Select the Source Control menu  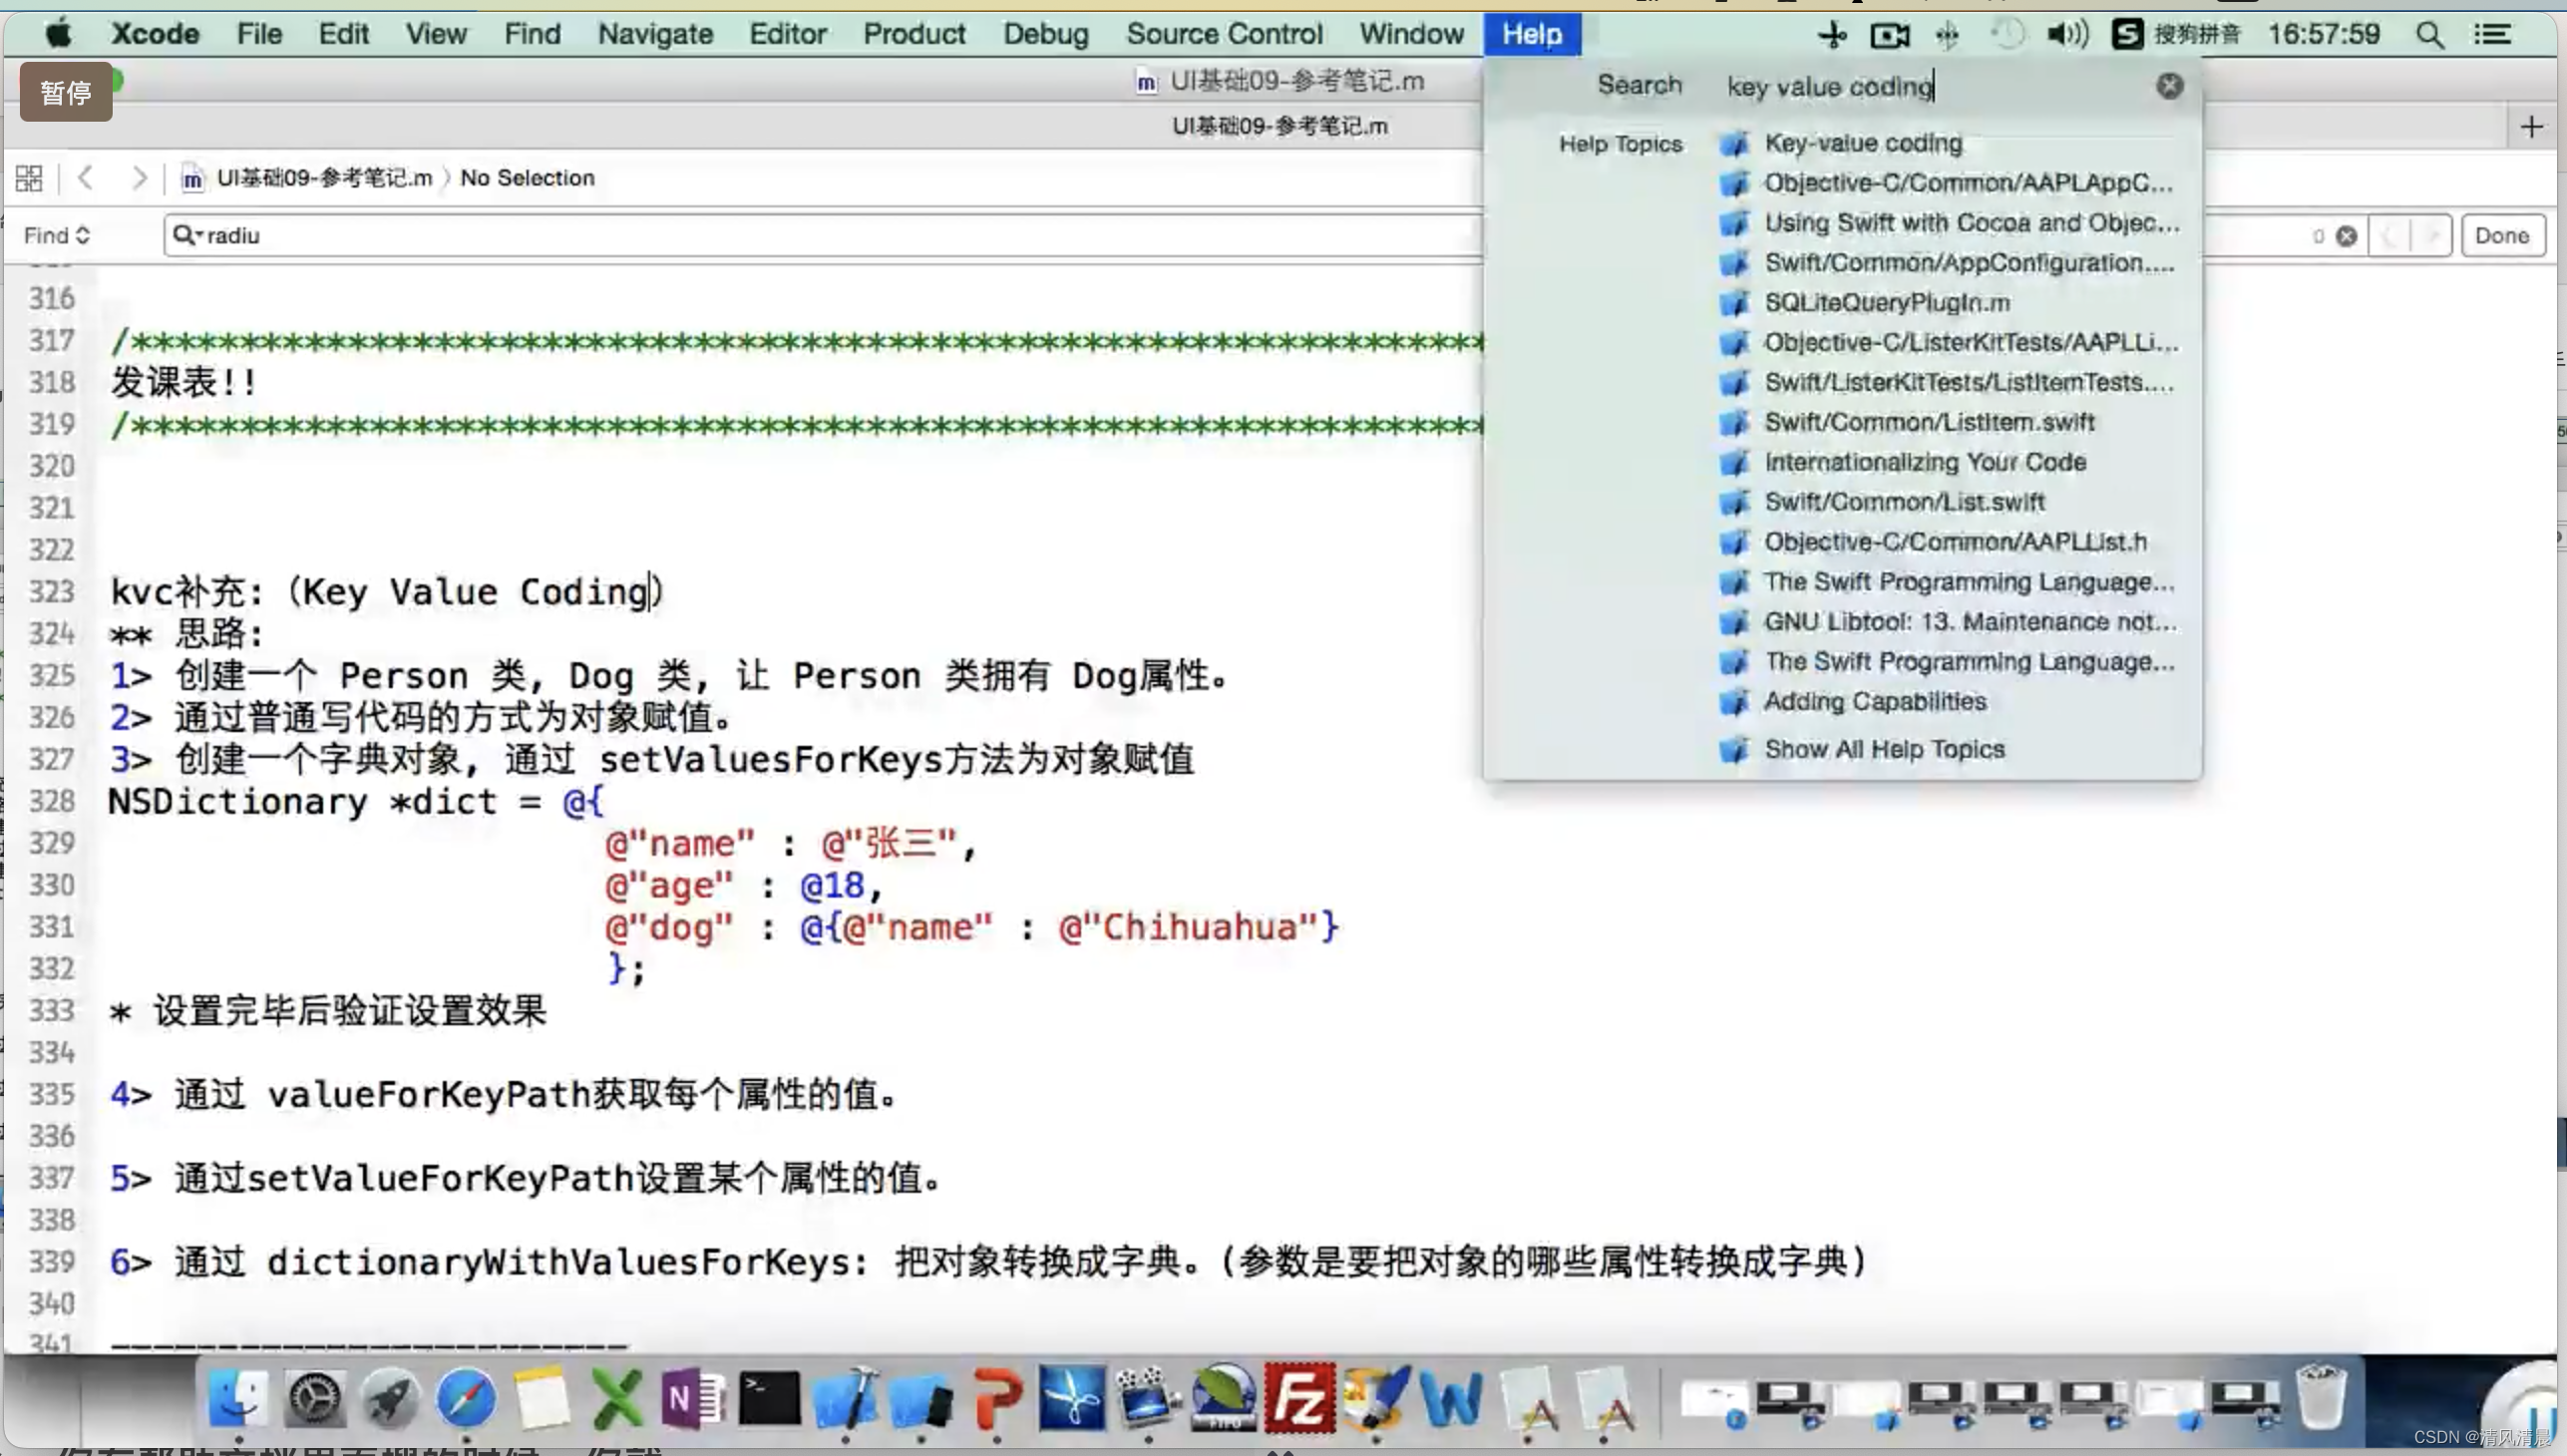(x=1226, y=34)
